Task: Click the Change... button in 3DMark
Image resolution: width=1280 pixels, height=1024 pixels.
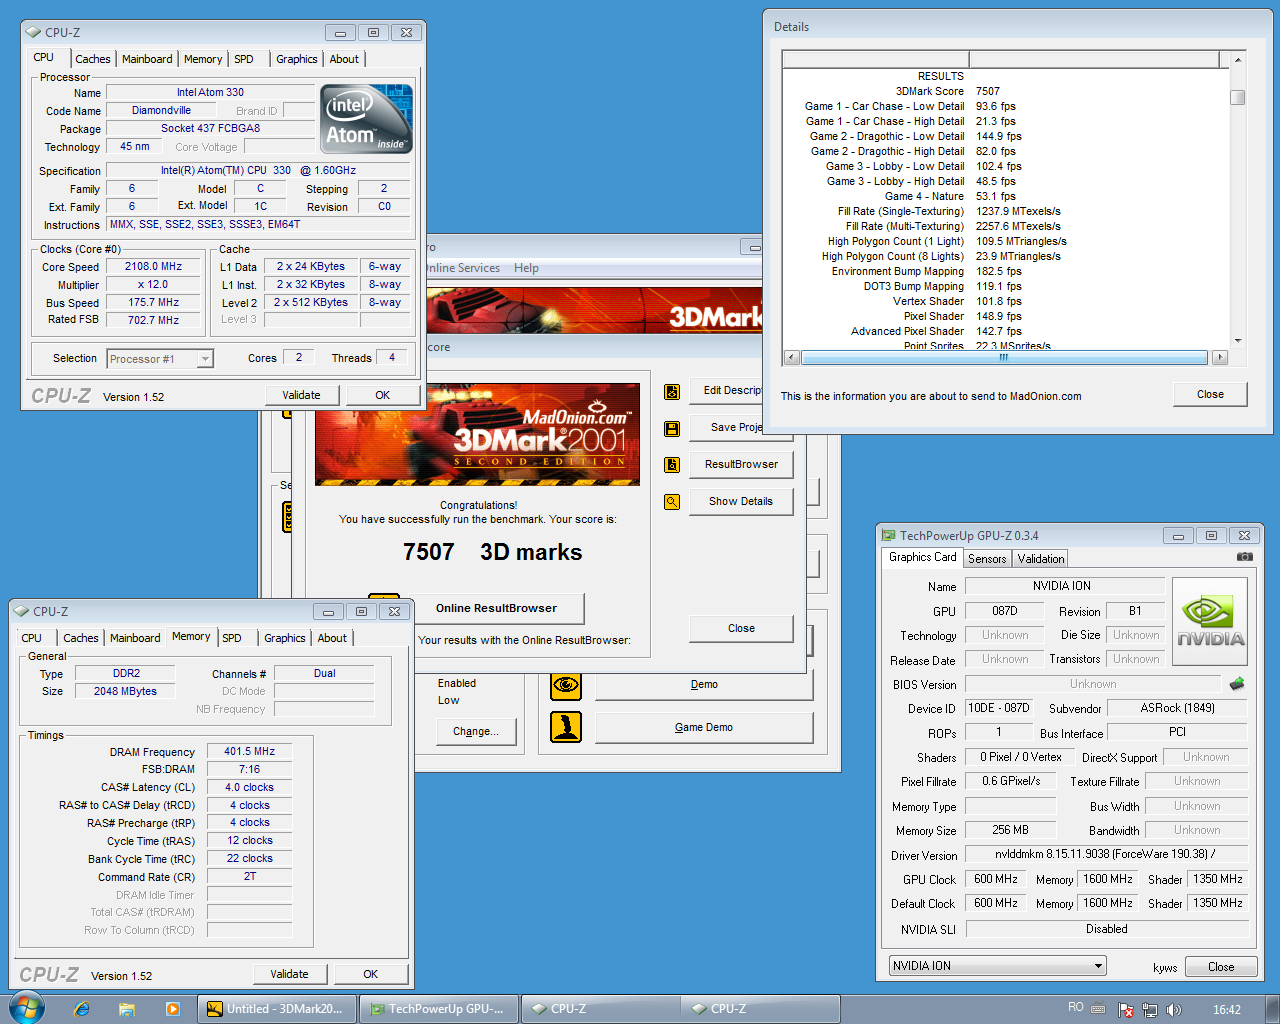Action: (x=476, y=732)
